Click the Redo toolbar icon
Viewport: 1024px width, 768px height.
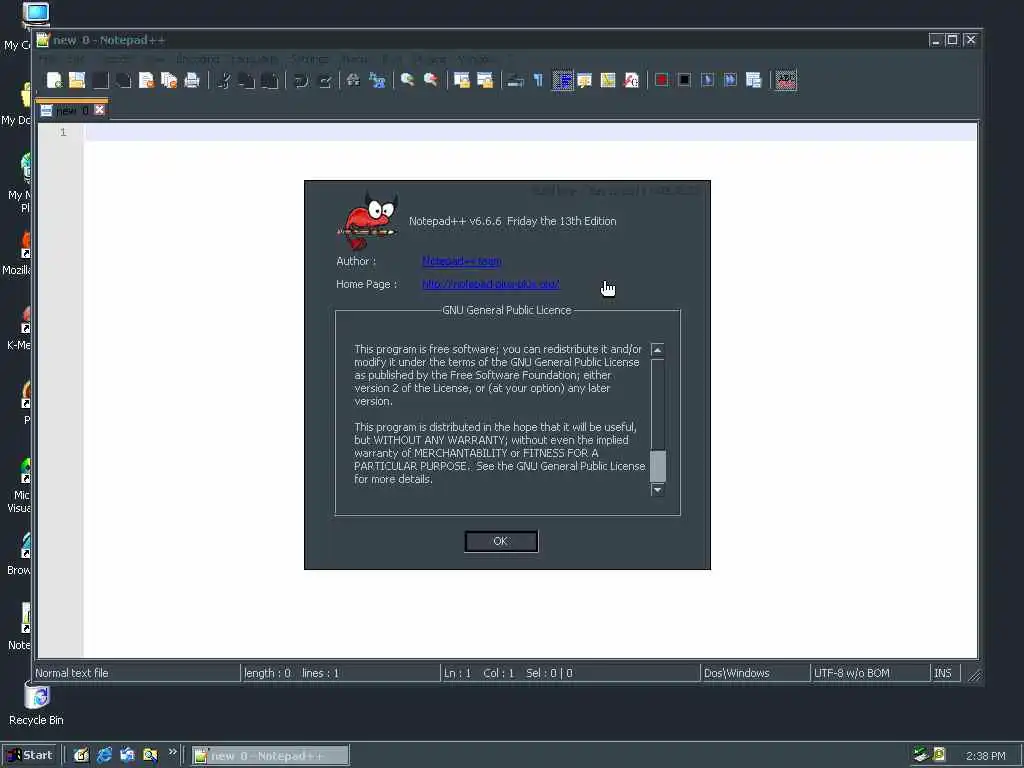coord(323,80)
